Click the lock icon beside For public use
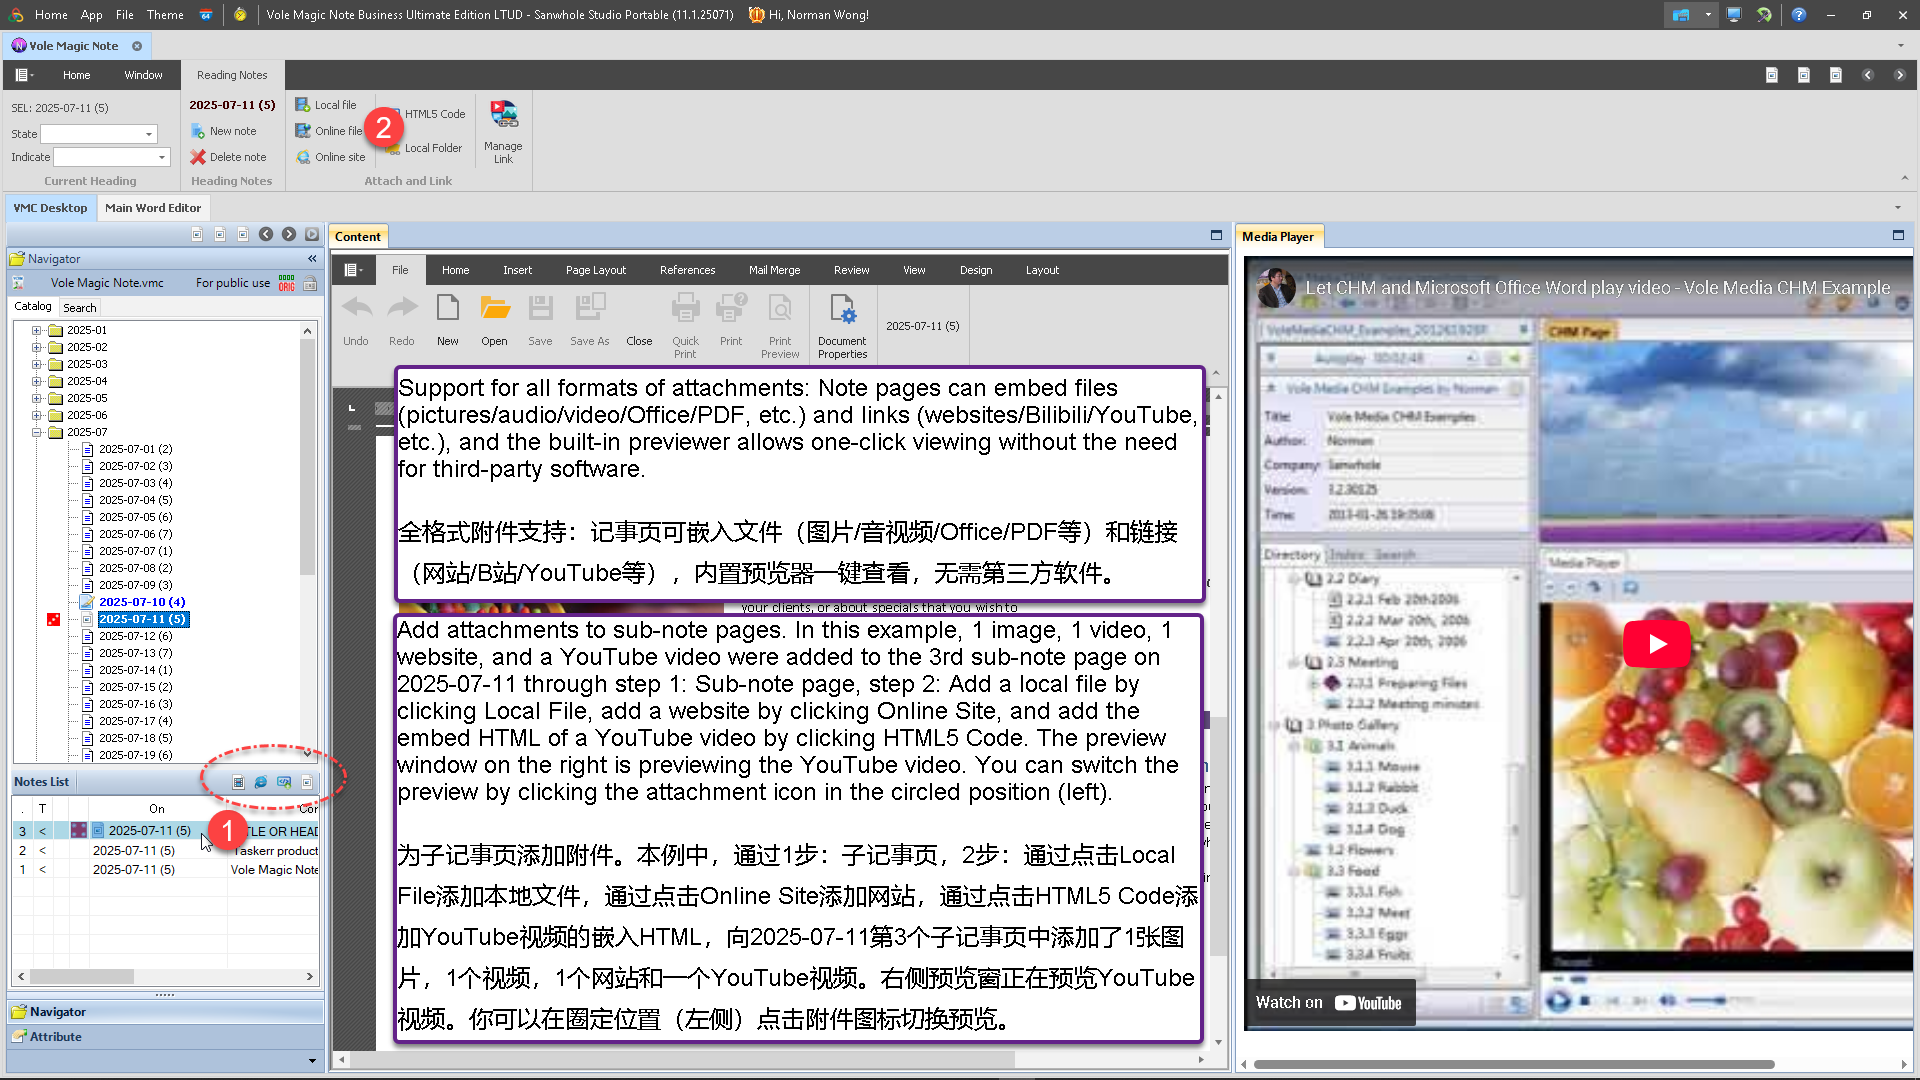 pos(310,283)
